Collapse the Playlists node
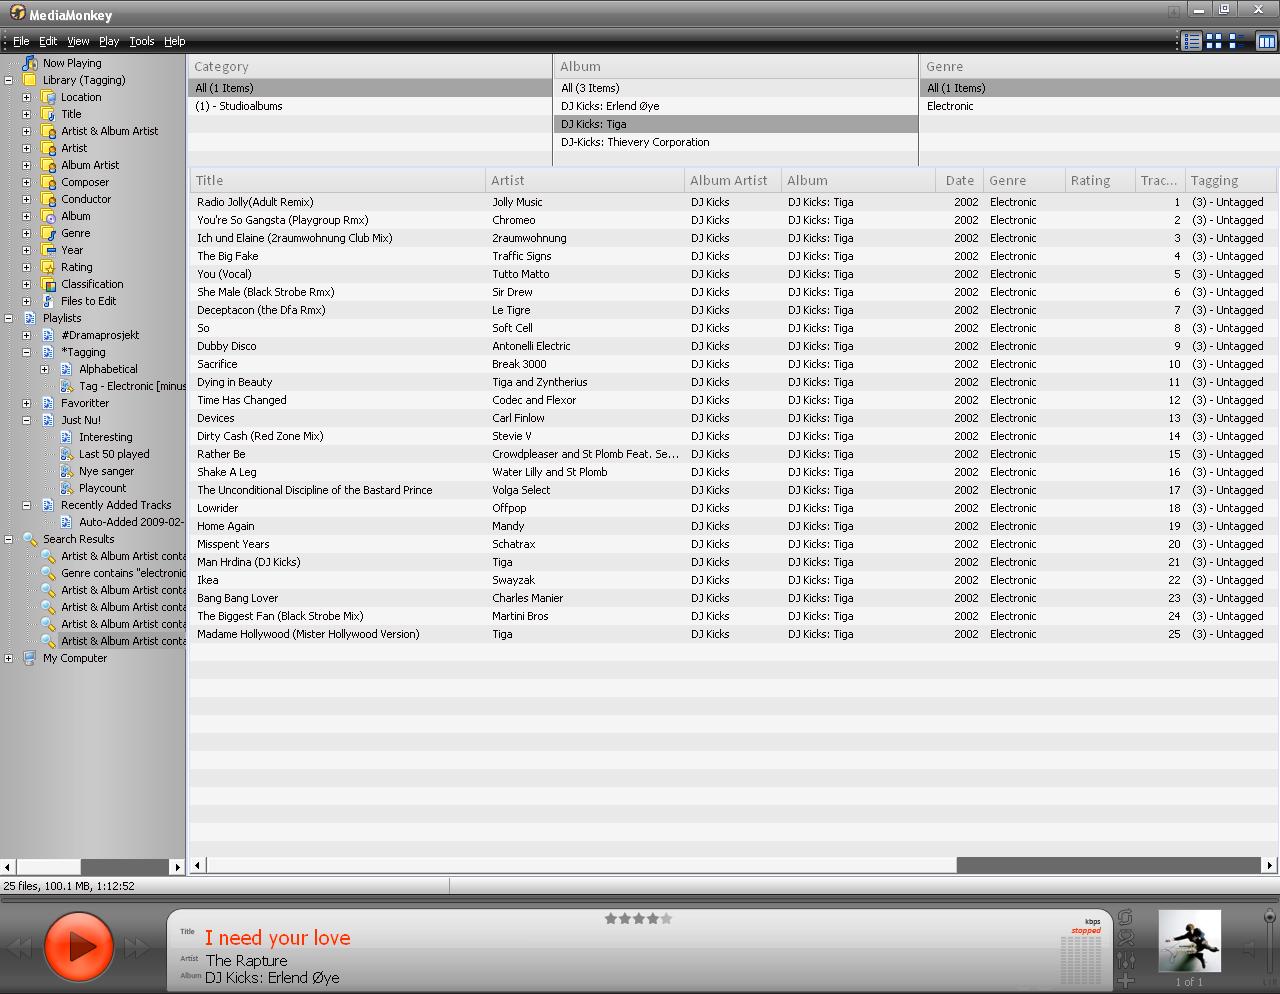 tap(9, 318)
